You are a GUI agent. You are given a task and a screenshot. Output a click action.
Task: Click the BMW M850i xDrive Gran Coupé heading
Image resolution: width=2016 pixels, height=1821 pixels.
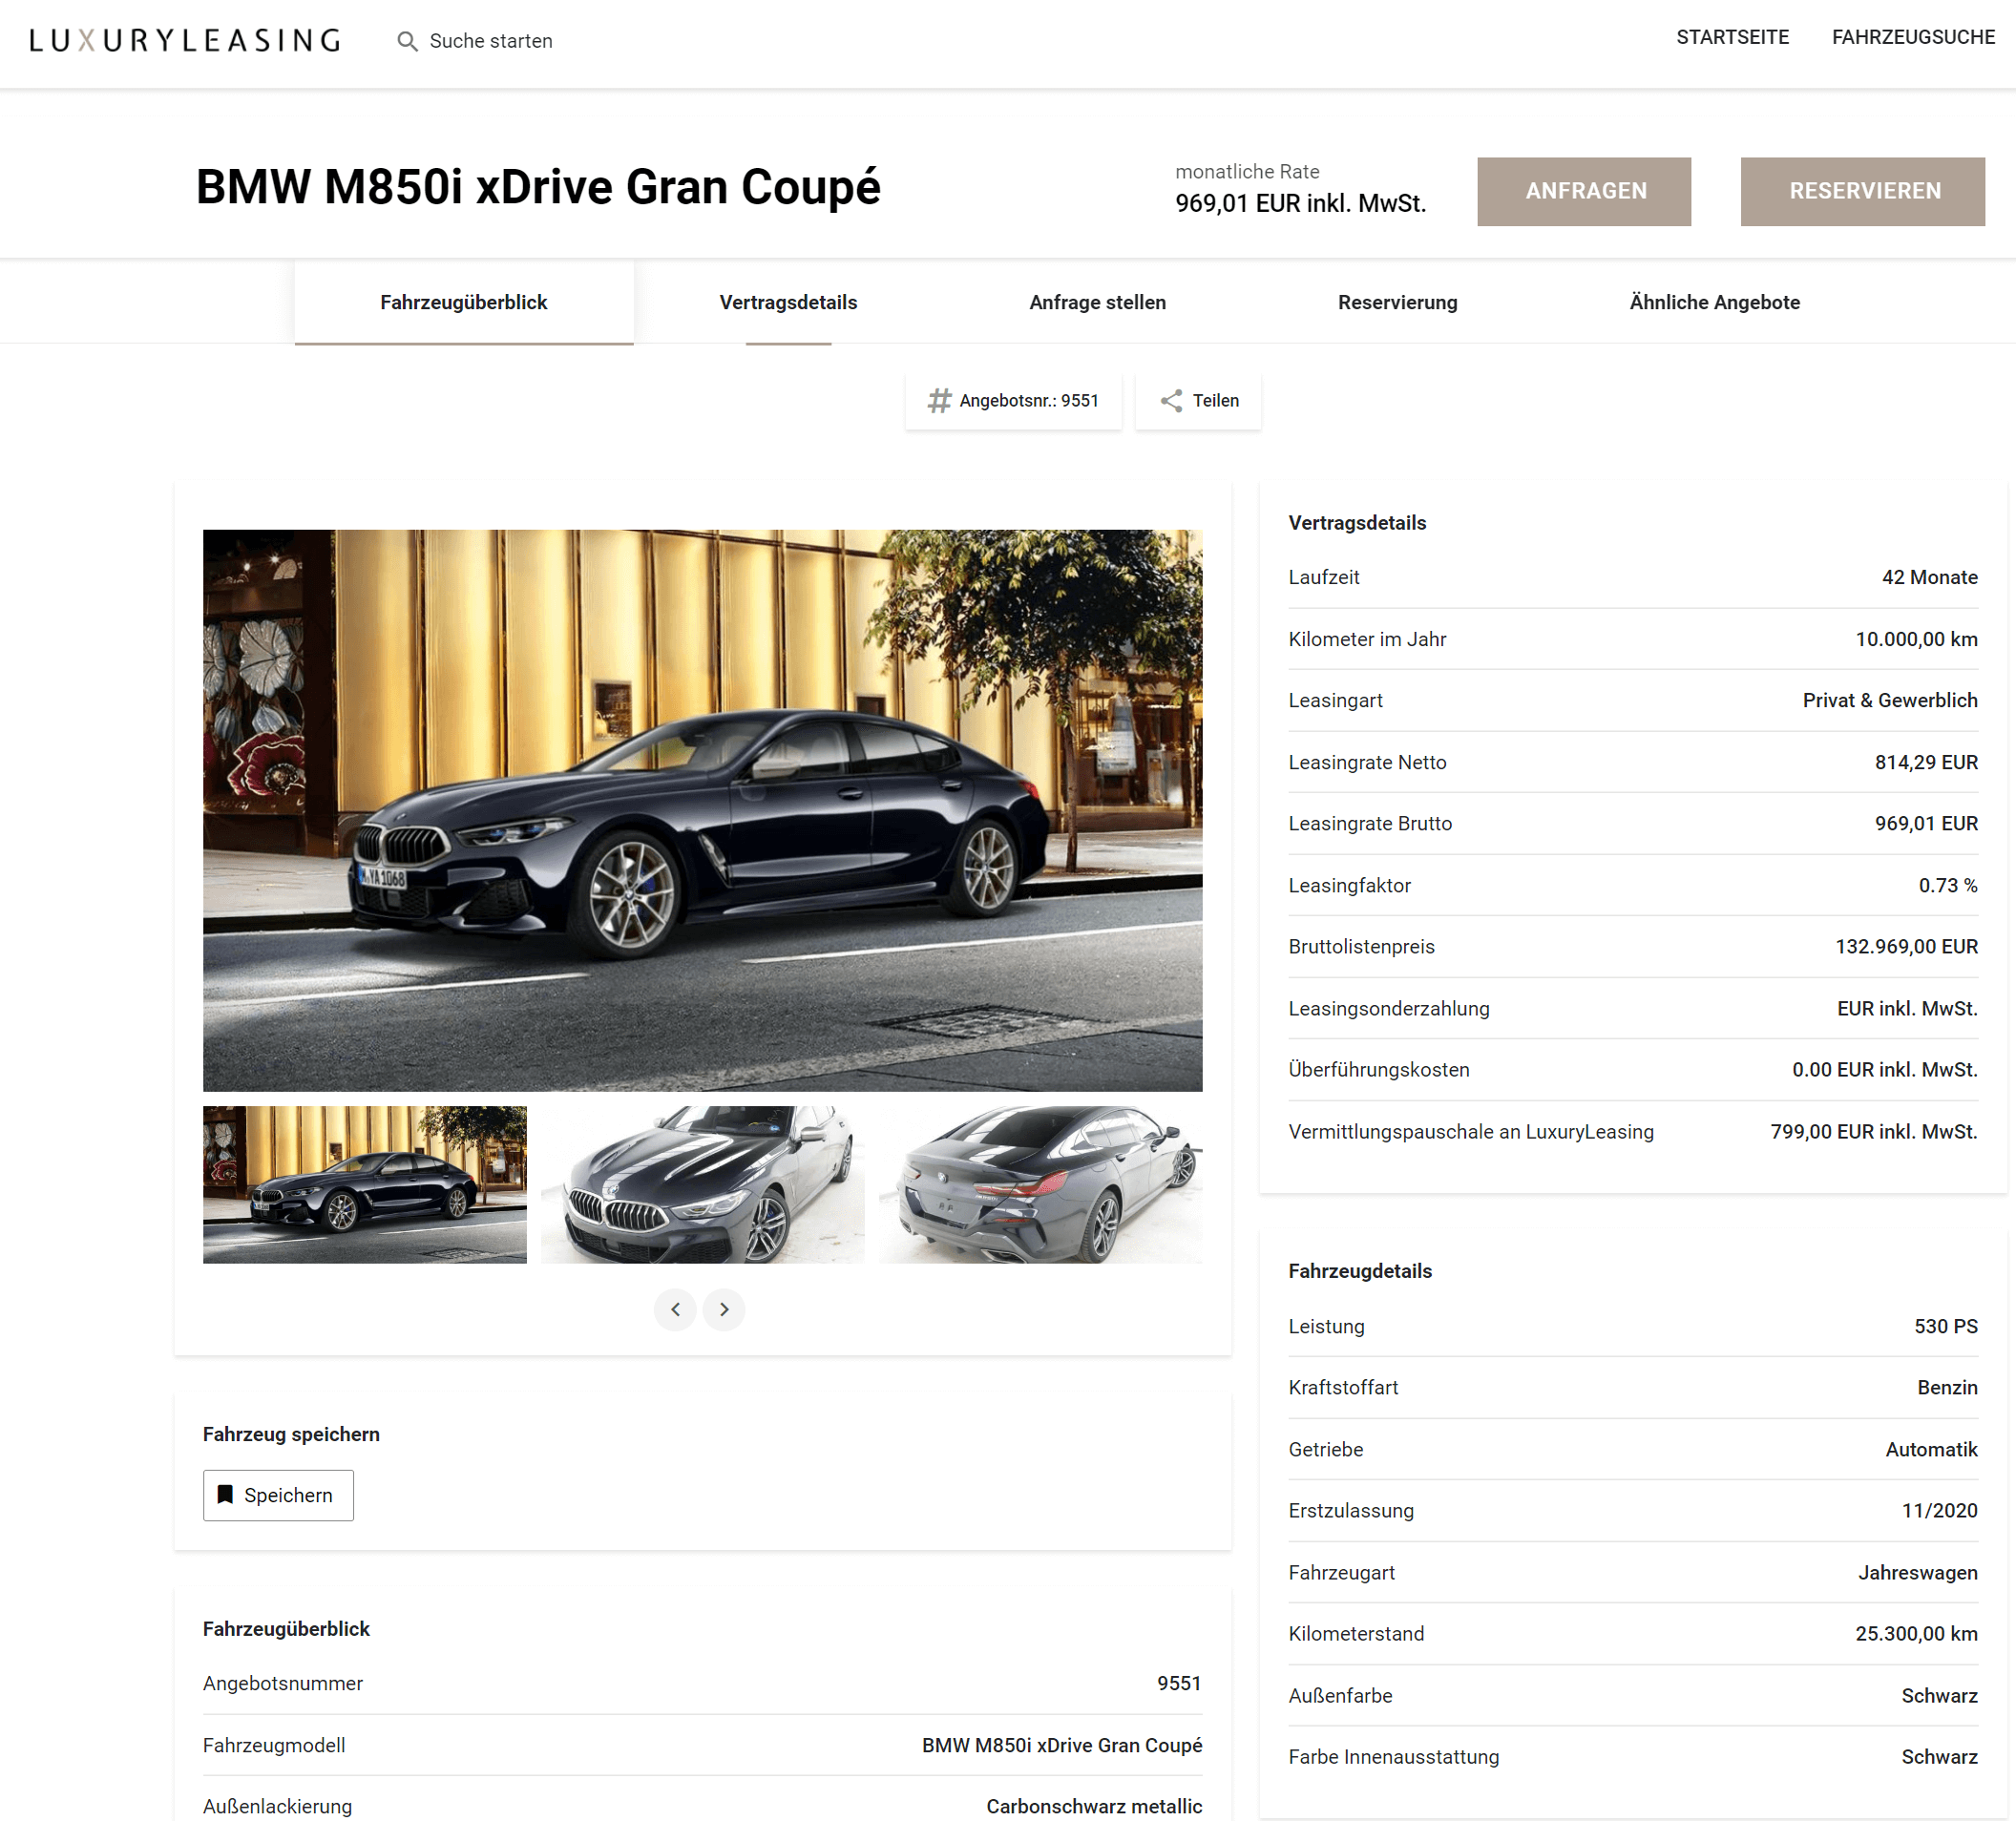tap(538, 187)
